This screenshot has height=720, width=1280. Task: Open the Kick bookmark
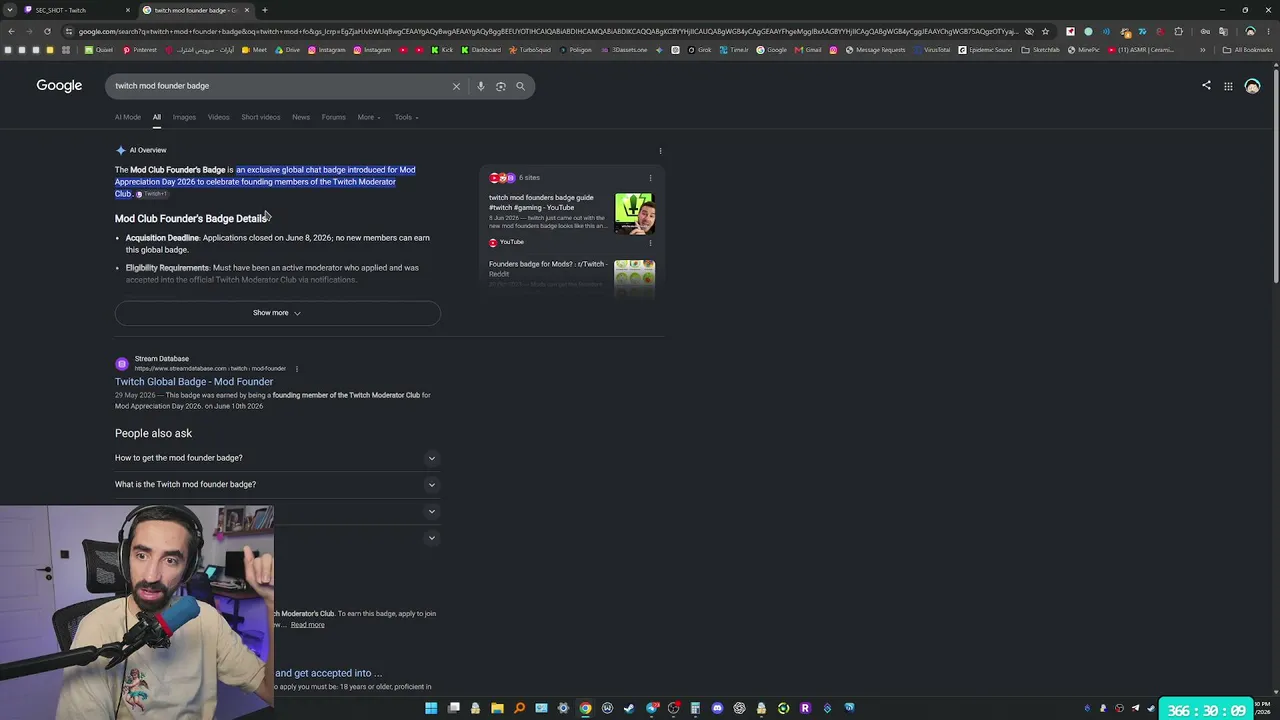(443, 50)
